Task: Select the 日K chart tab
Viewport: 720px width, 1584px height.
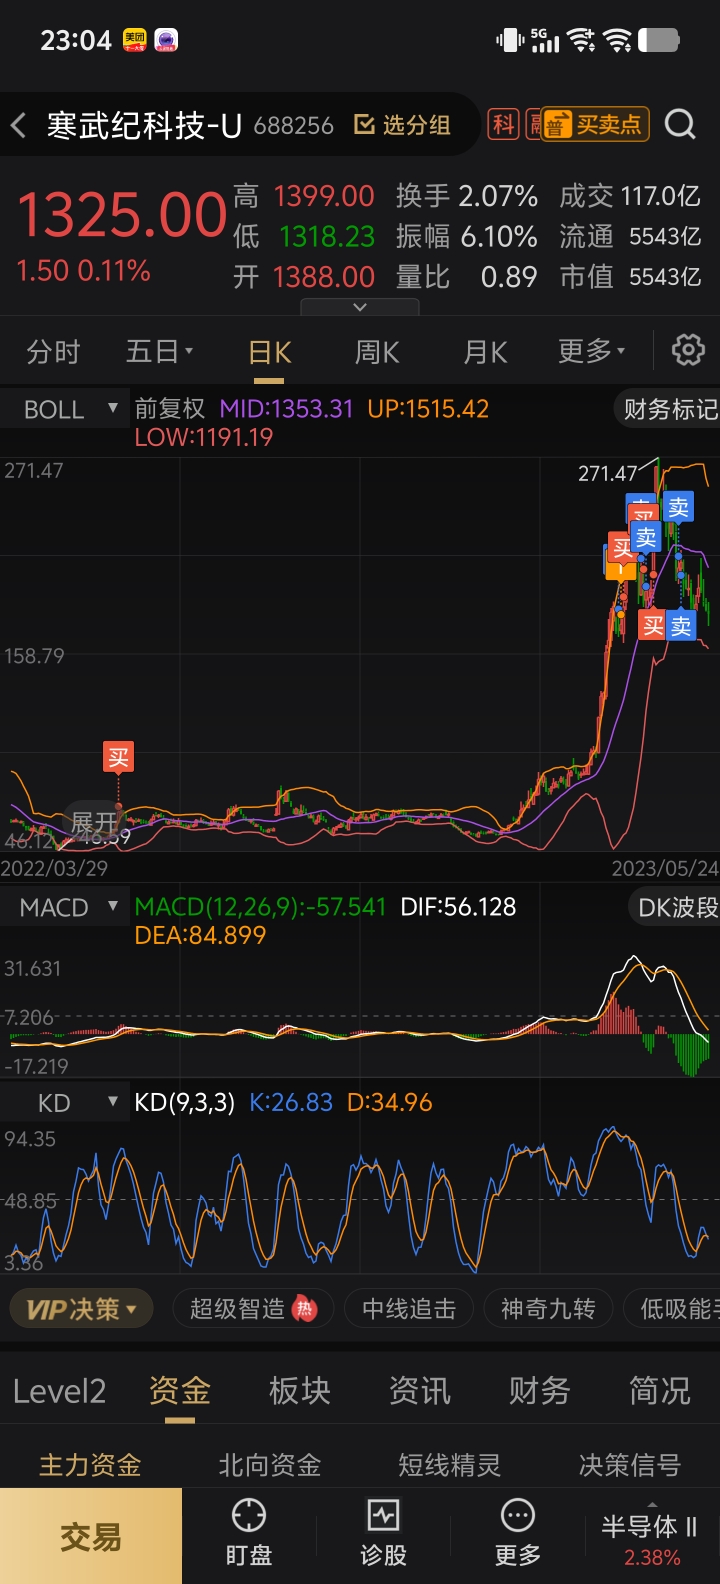Action: 270,351
